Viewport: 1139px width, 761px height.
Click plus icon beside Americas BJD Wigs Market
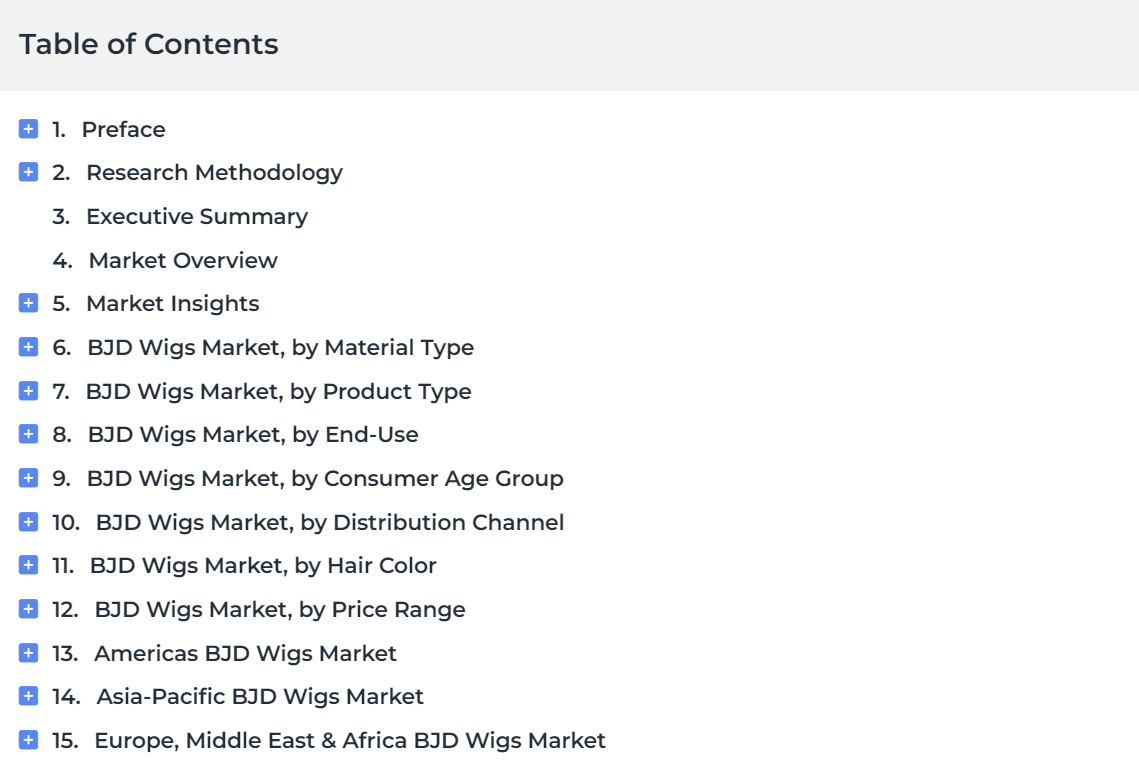click(x=28, y=653)
